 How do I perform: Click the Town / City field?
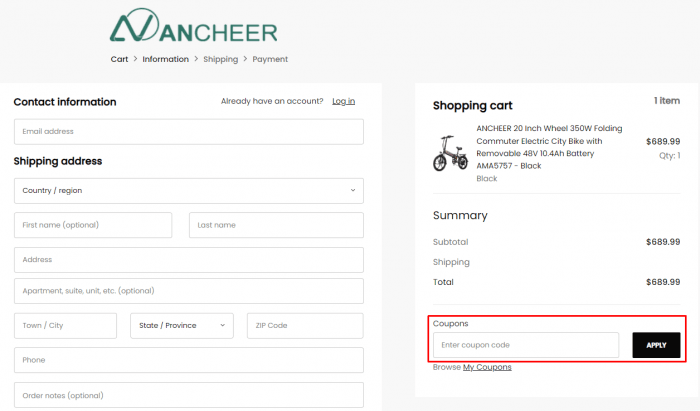point(66,326)
